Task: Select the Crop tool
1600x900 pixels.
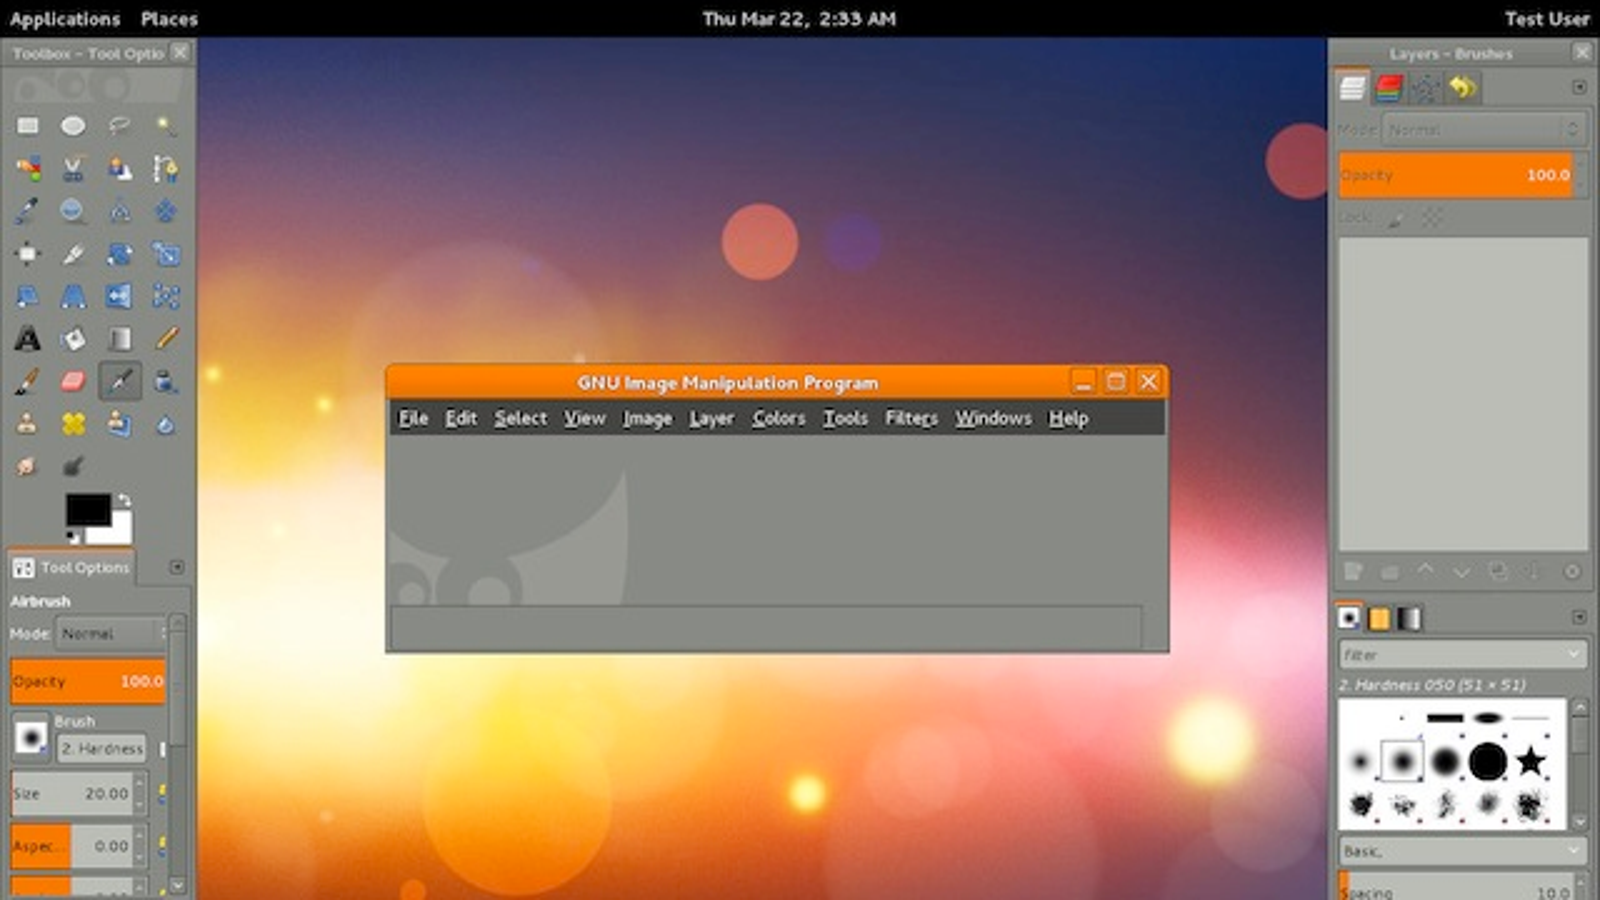Action: [73, 254]
